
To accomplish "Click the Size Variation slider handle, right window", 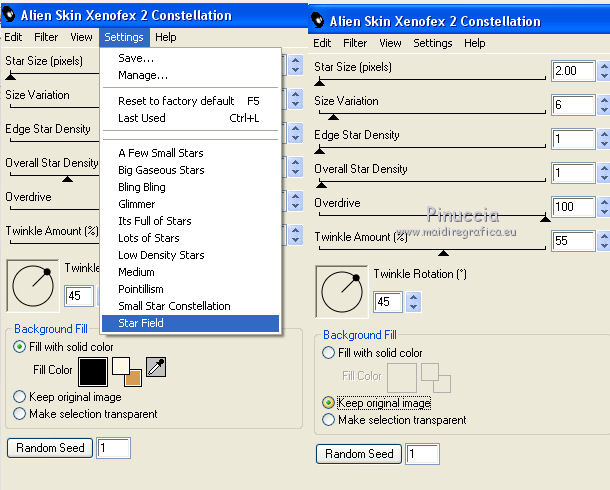I will 333,117.
